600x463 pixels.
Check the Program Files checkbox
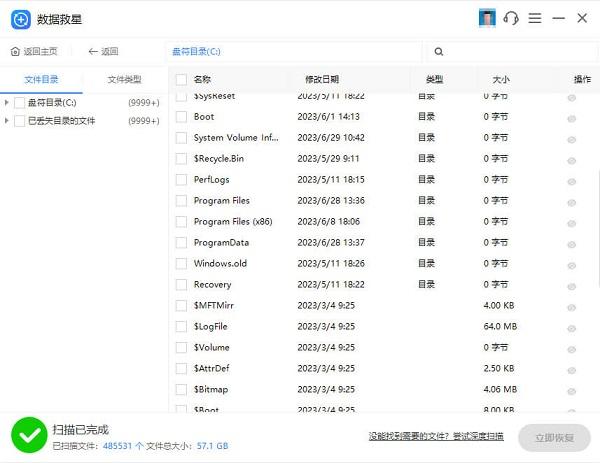click(181, 201)
